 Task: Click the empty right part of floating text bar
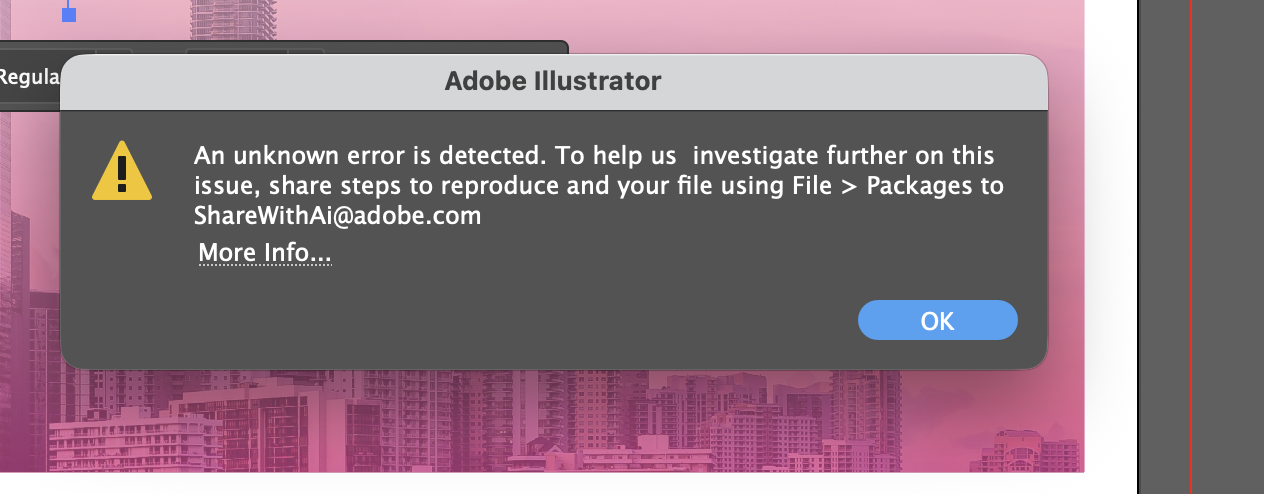450,49
